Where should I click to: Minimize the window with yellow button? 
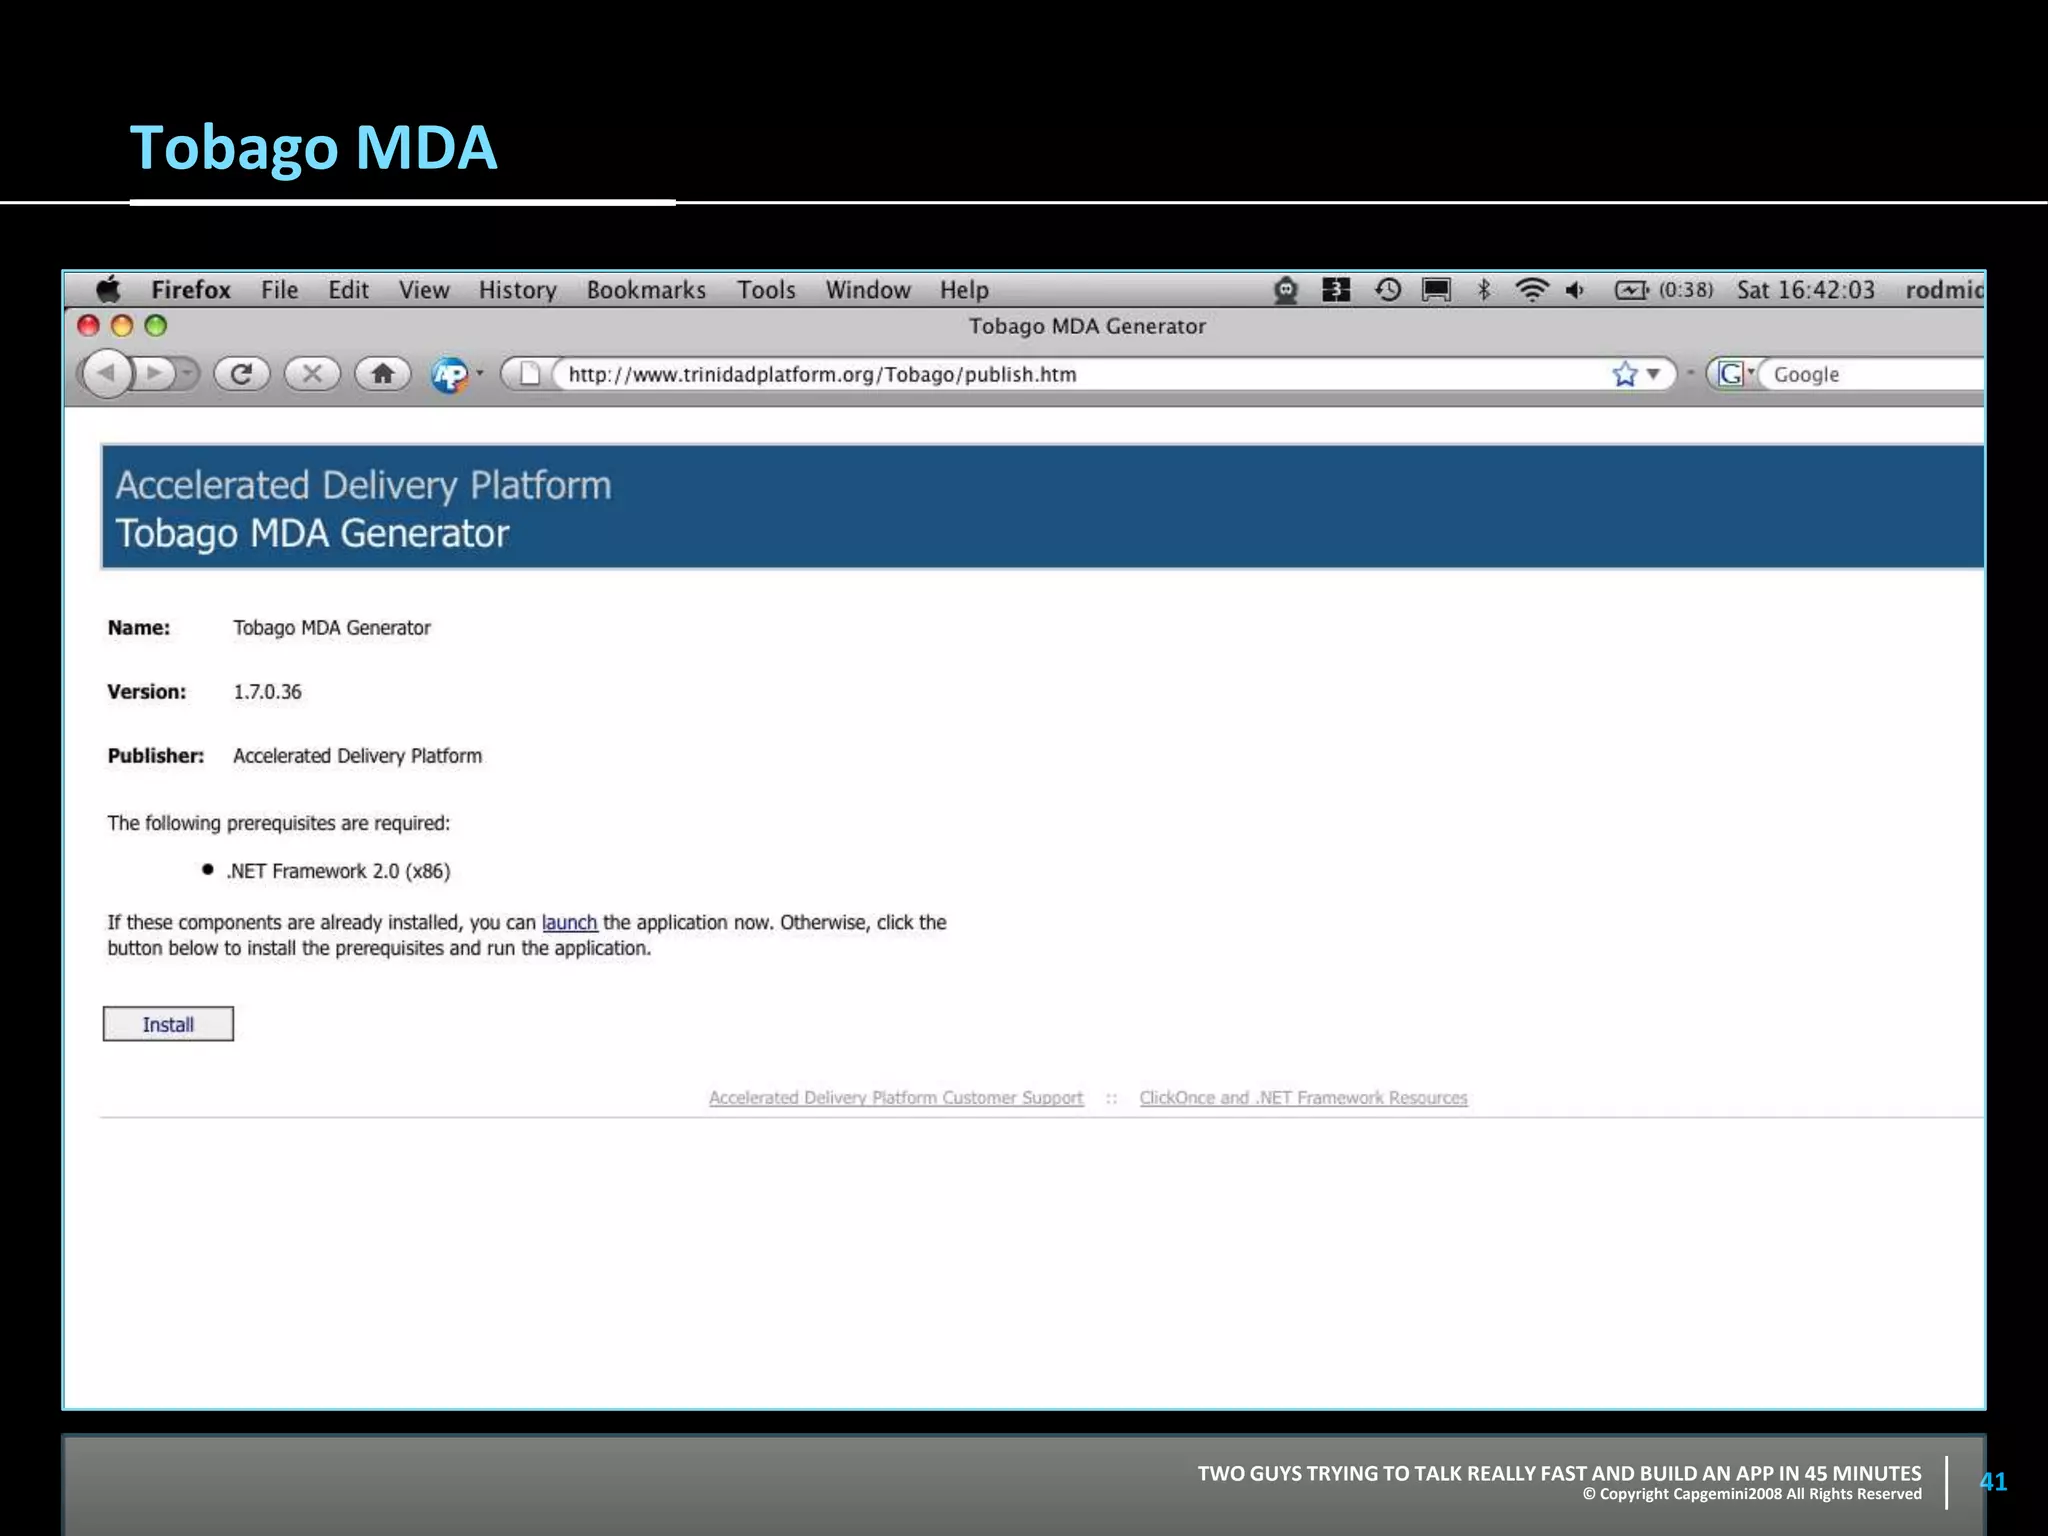(x=122, y=326)
